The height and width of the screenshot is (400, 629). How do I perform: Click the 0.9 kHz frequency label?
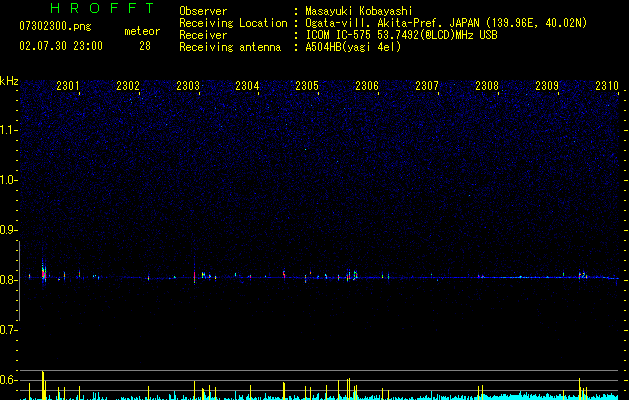tap(8, 230)
